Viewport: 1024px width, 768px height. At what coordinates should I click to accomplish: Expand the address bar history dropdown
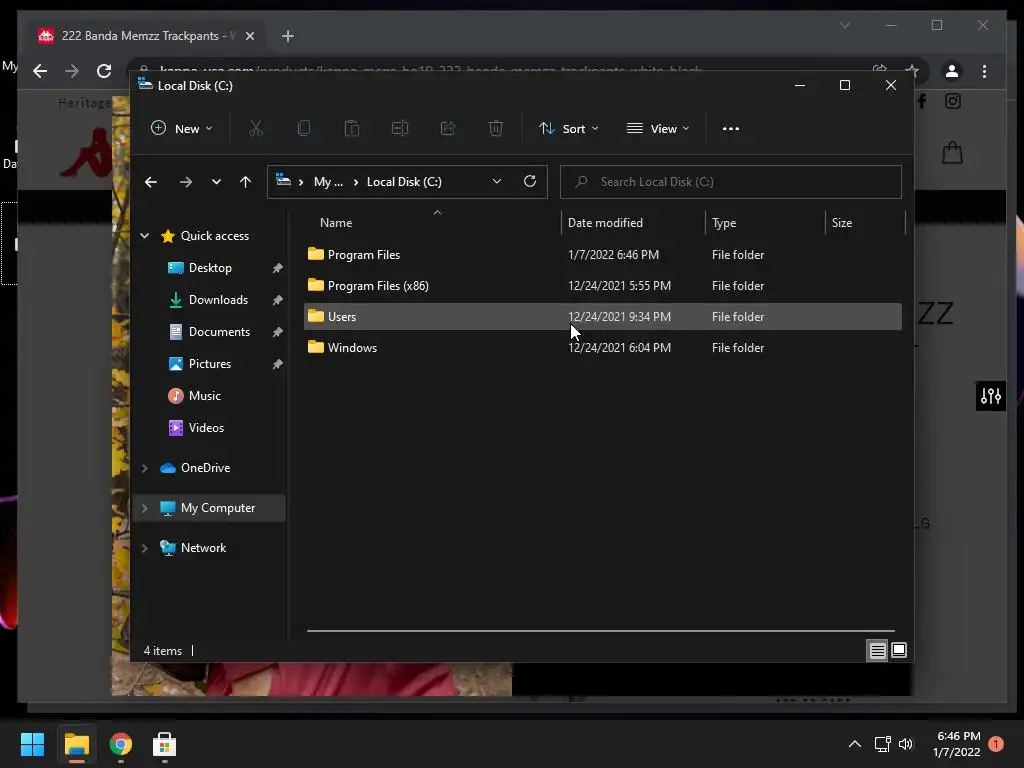point(497,182)
